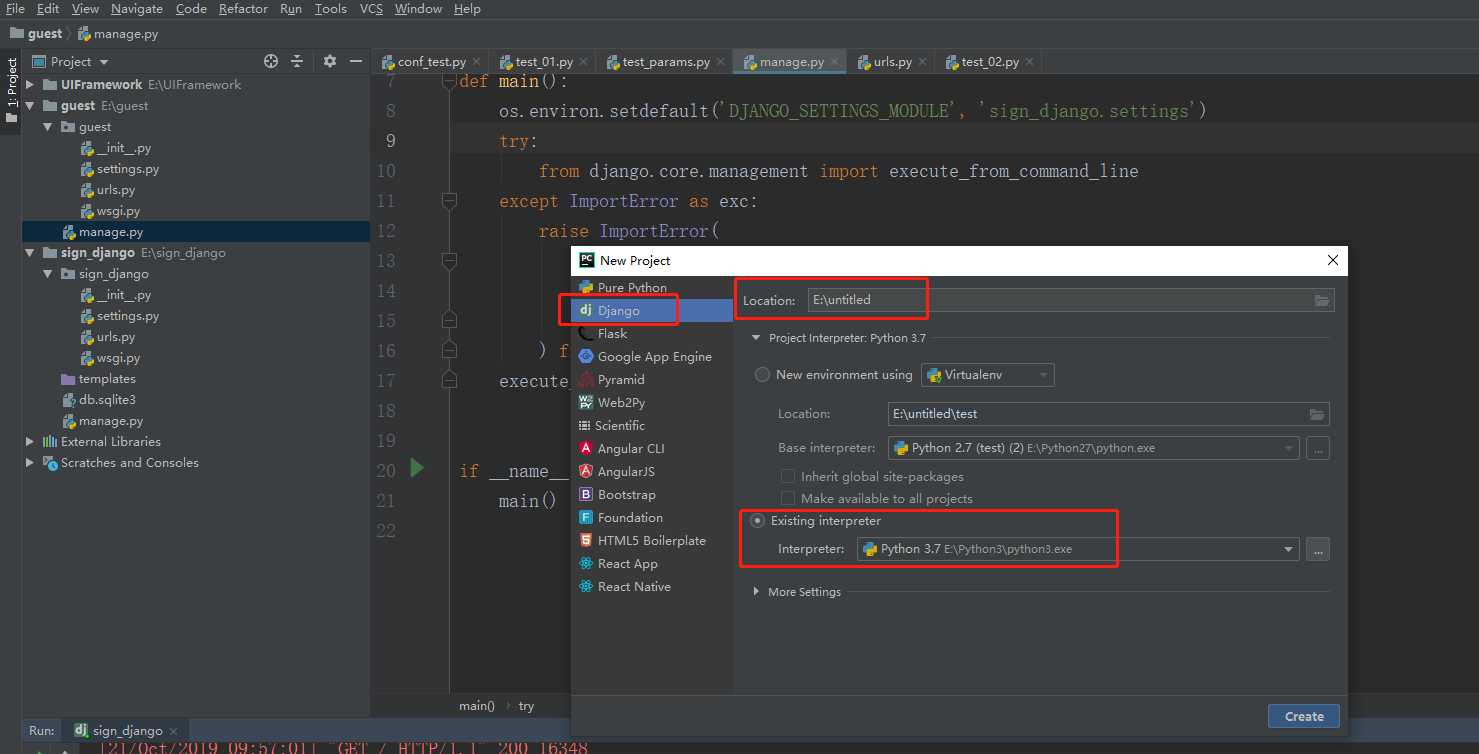1479x754 pixels.
Task: Select React Native project type
Action: click(x=633, y=587)
